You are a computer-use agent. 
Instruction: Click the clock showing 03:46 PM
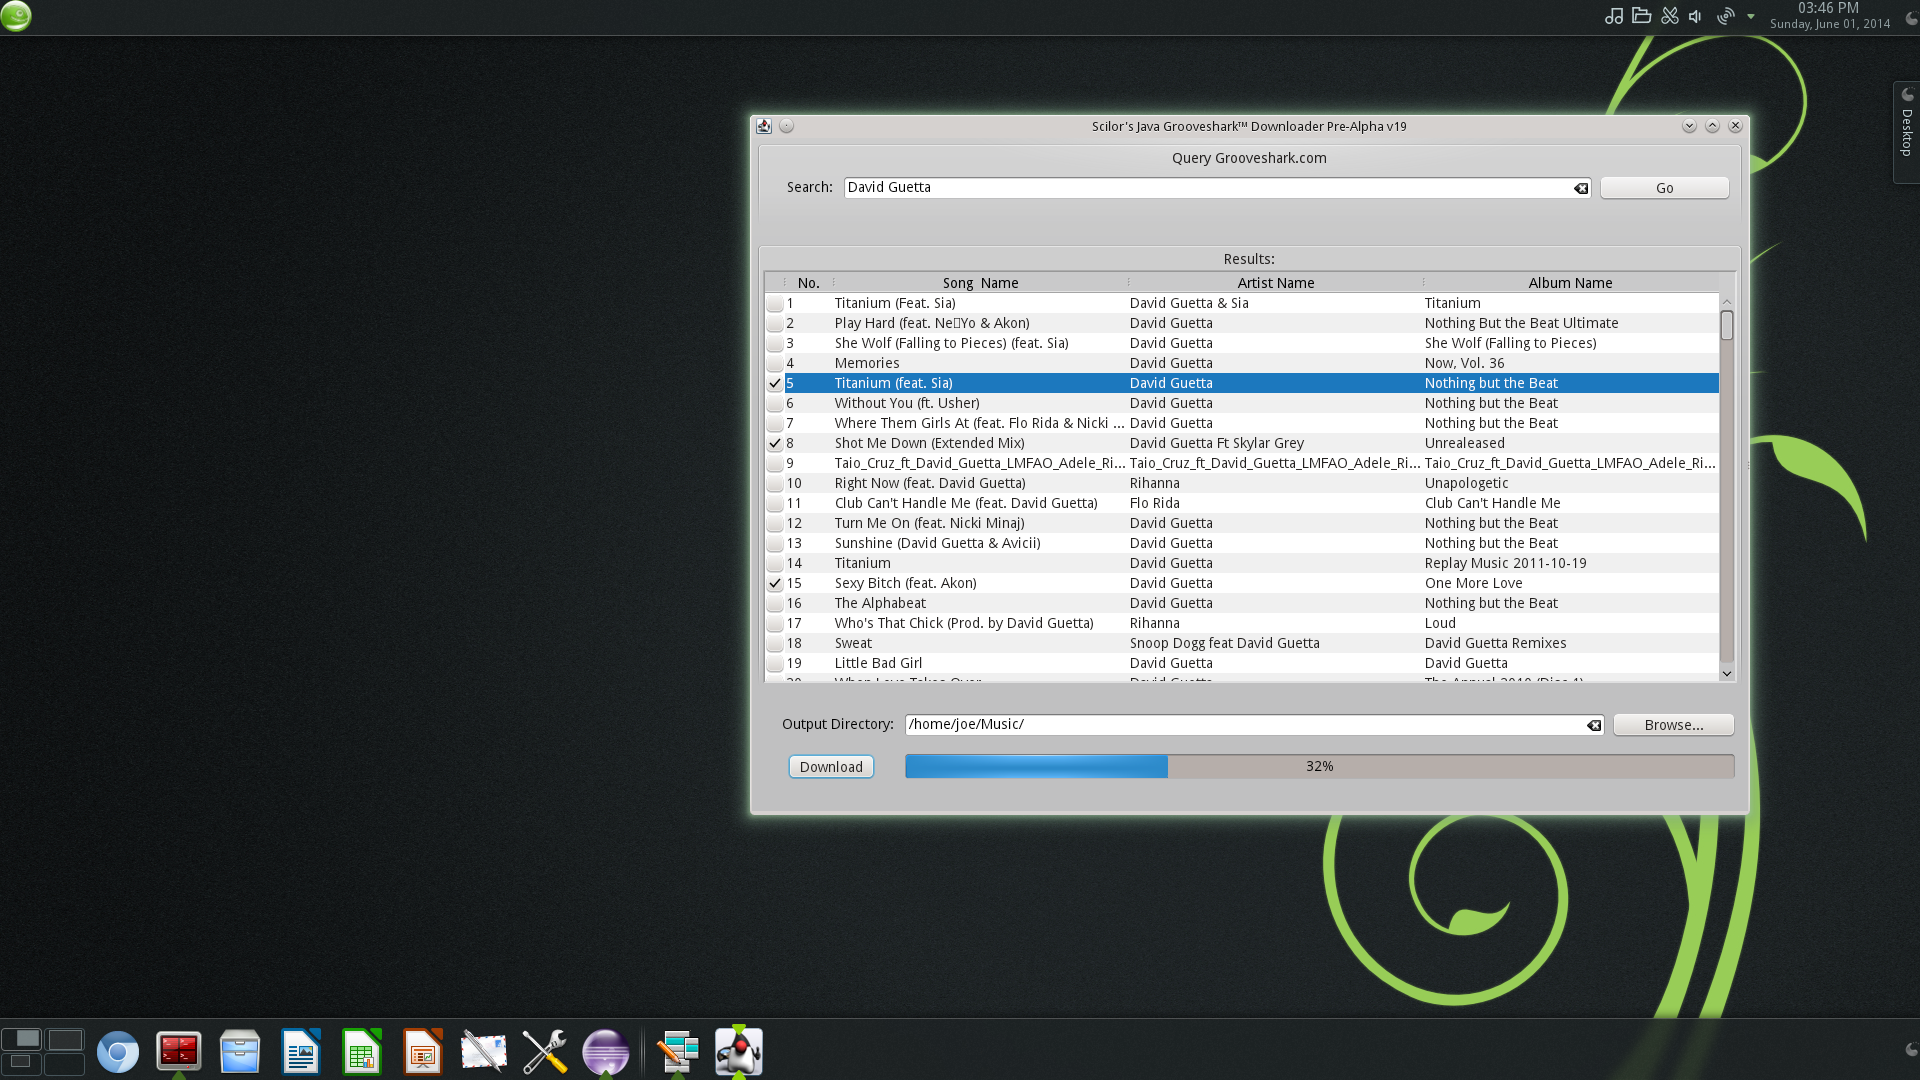point(1829,9)
